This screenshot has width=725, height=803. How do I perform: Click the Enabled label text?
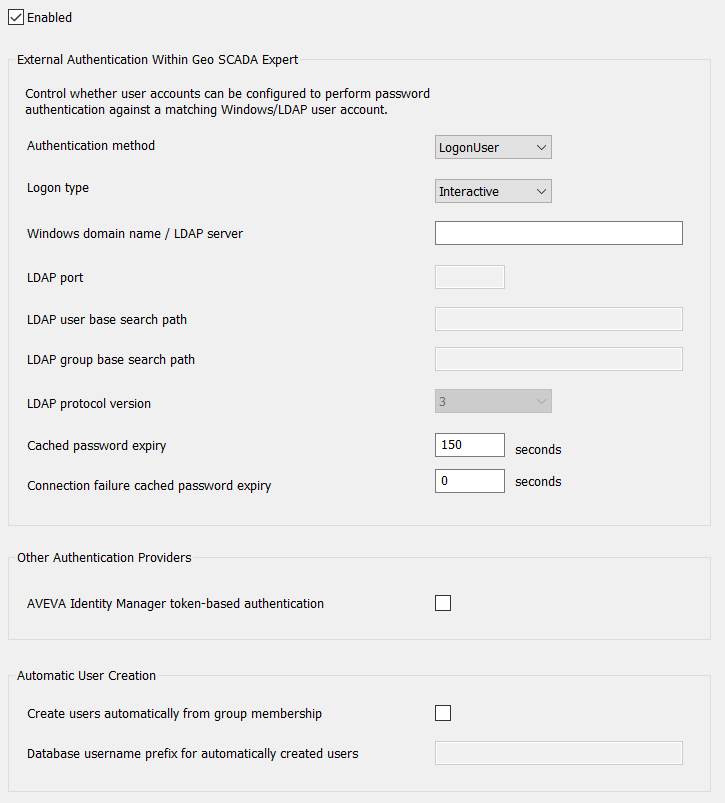point(49,17)
